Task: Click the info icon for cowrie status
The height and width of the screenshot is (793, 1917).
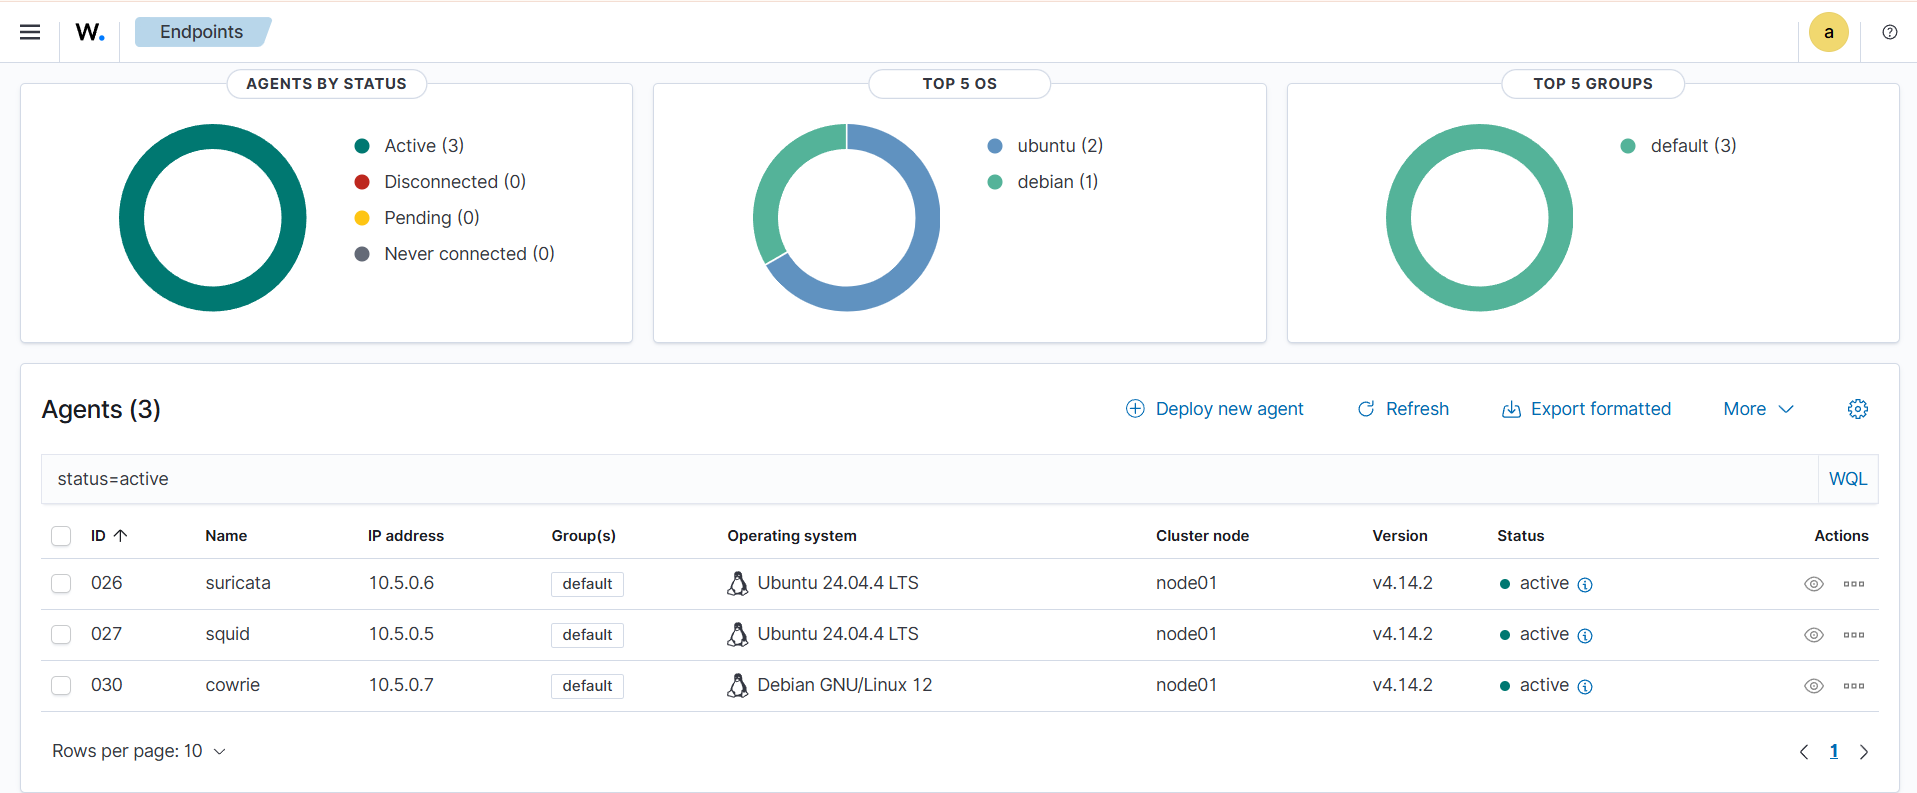Action: pos(1584,687)
